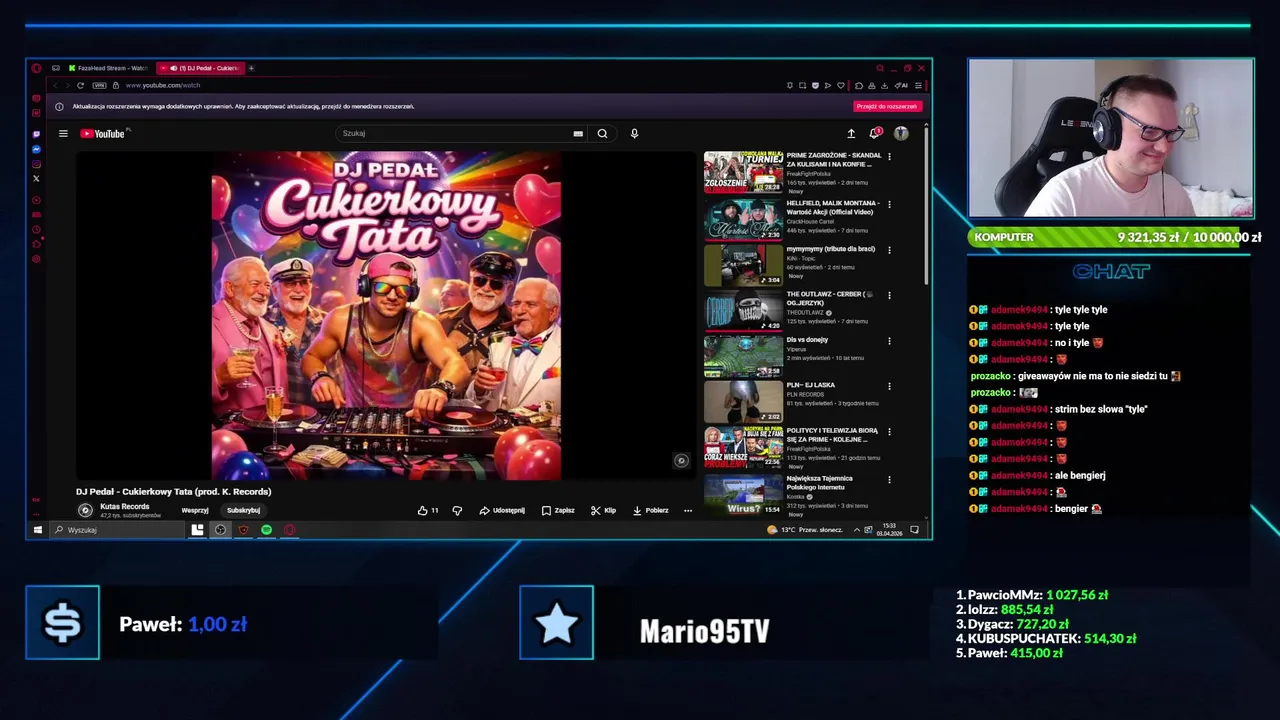
Task: Open the PRIME ZAGROŻONE video thumbnail
Action: tap(743, 172)
